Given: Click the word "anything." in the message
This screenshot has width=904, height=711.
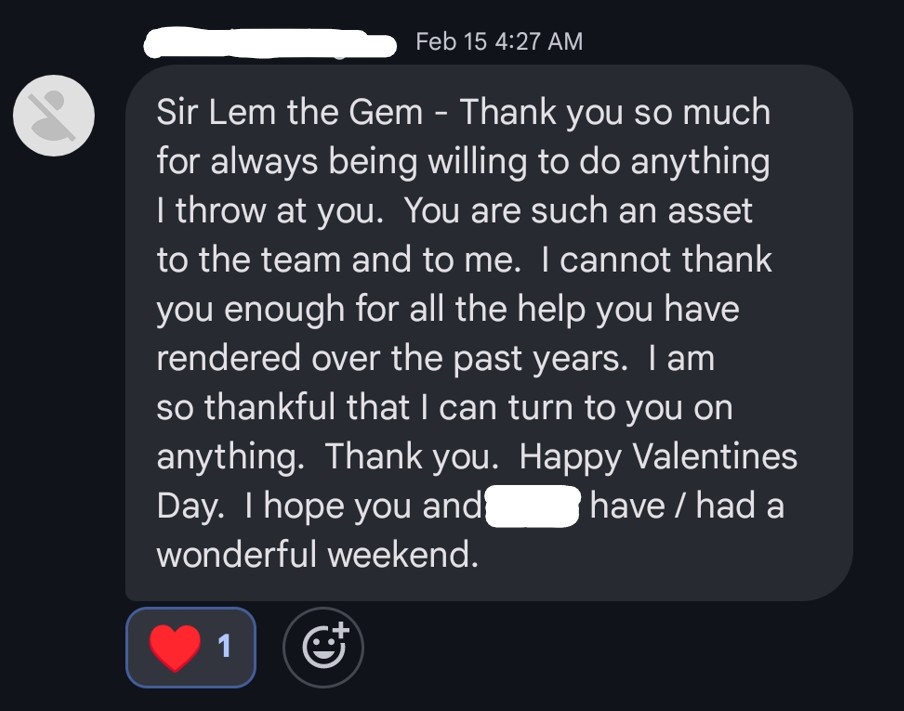Looking at the screenshot, I should (x=231, y=457).
